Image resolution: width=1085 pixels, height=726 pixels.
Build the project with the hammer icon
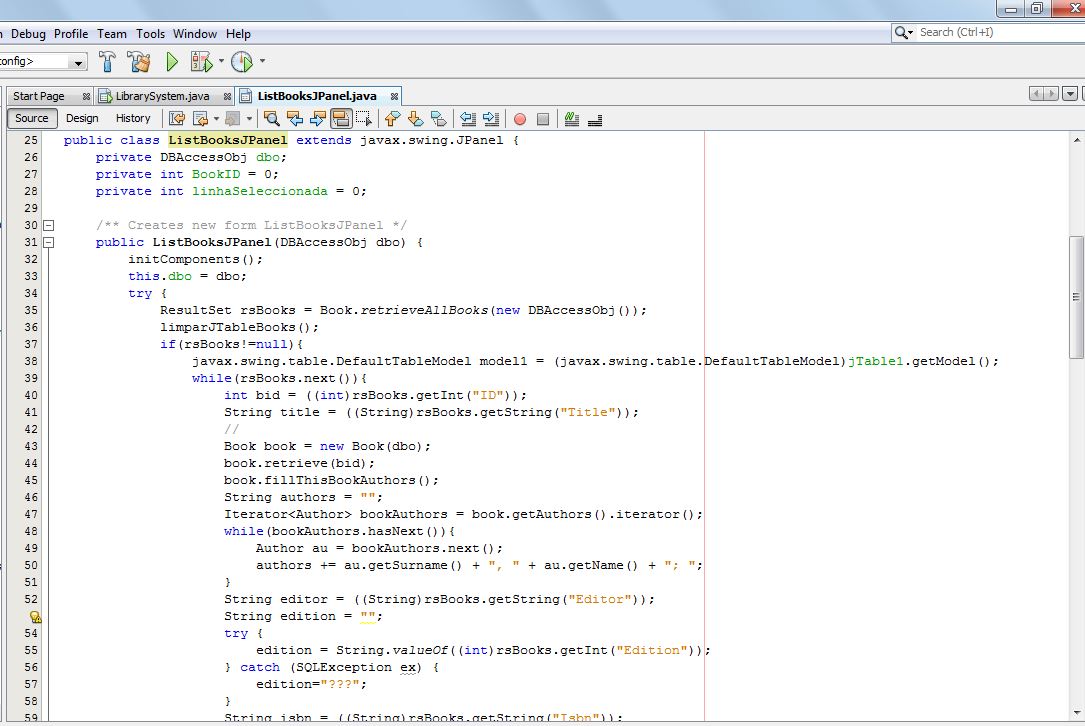pyautogui.click(x=107, y=60)
